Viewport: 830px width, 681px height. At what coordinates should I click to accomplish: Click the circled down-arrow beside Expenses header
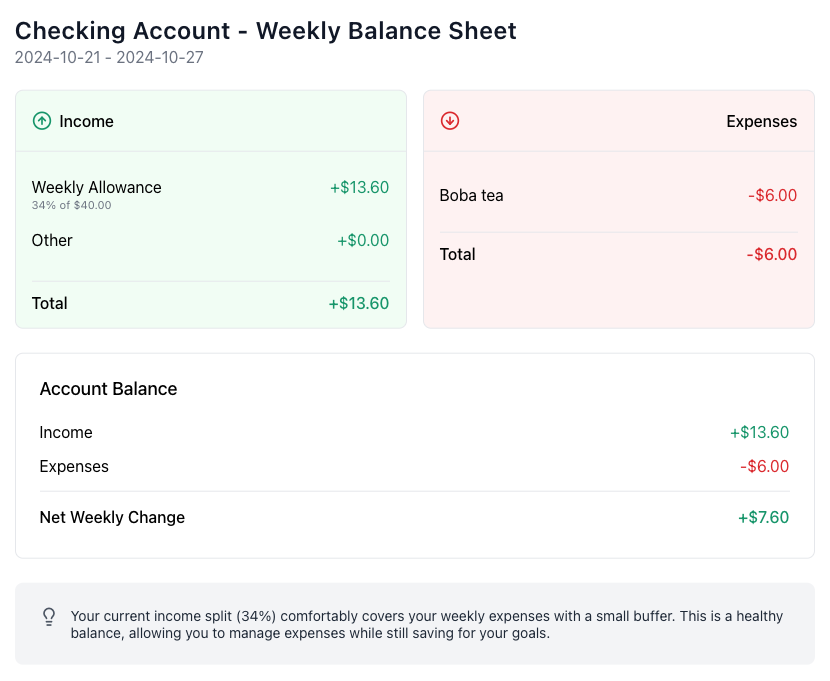tap(449, 120)
